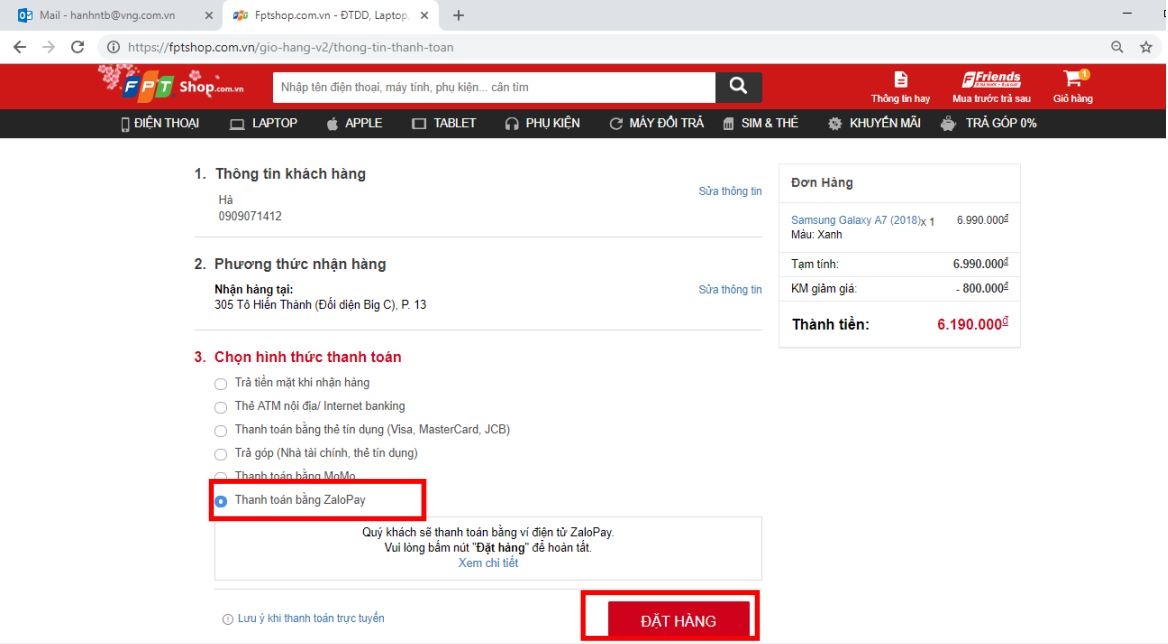Screen dimensions: 1168x644
Task: Click the ĐẶT HÀNG button
Action: coord(678,620)
